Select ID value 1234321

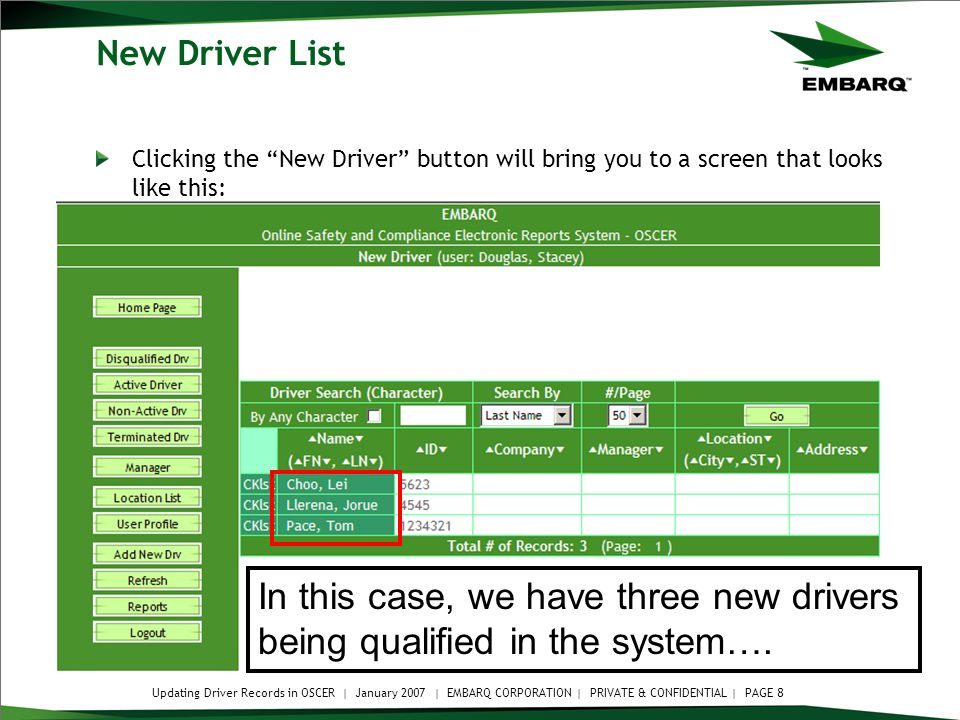click(426, 526)
